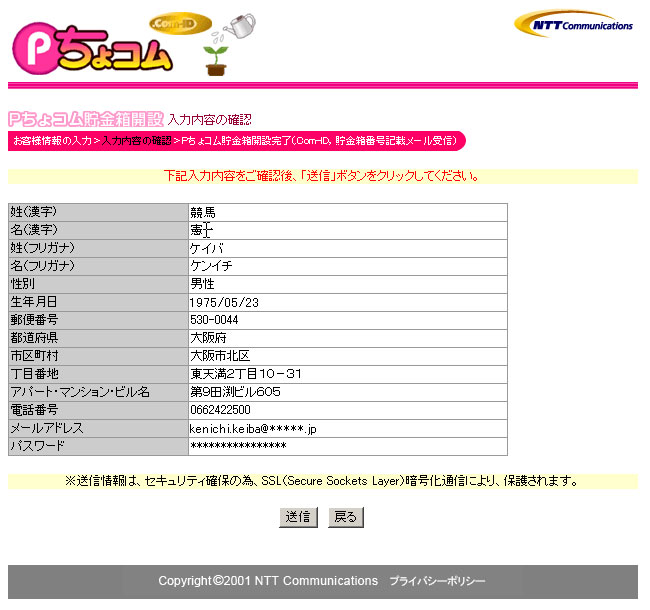Image resolution: width=650 pixels, height=610 pixels.
Task: Click the prefecture value 大阪府
Action: (208, 338)
